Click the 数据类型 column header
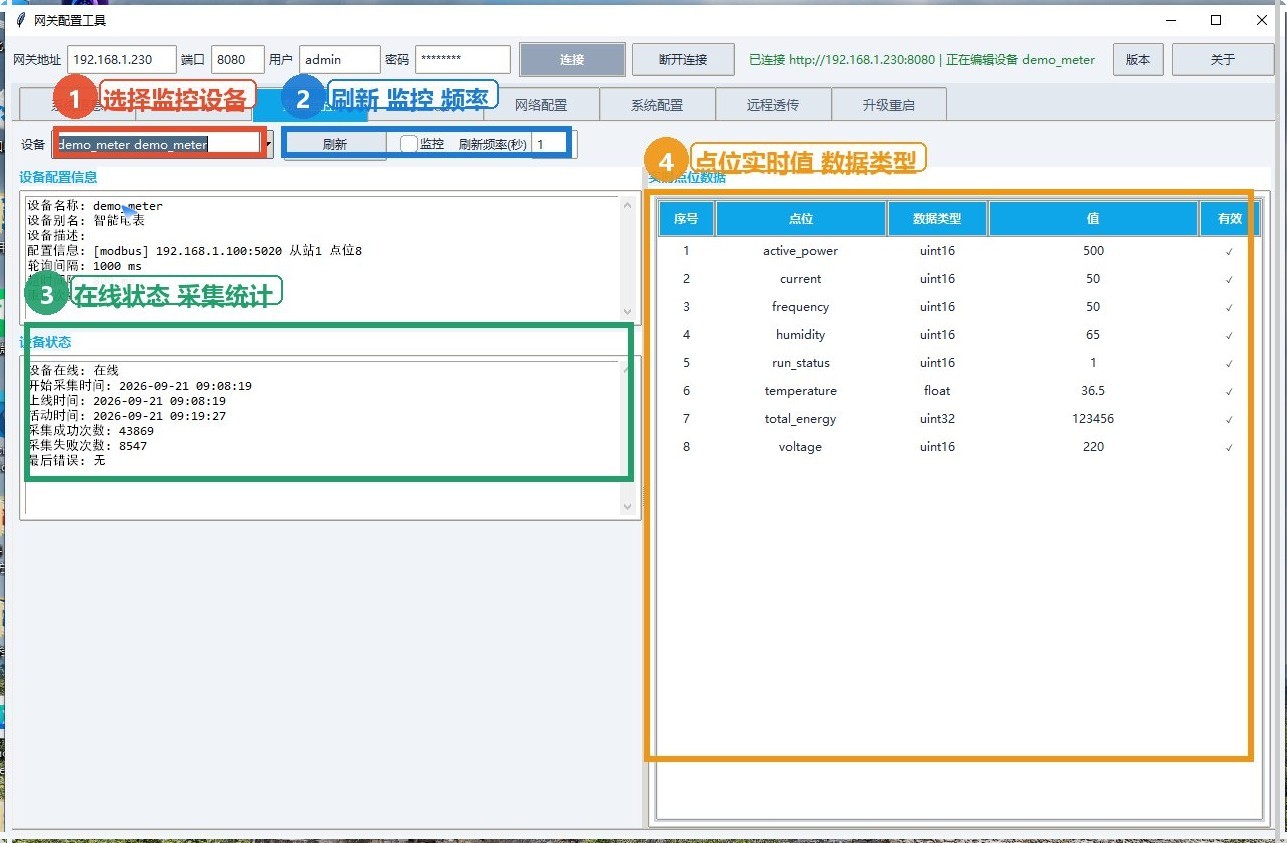The image size is (1287, 843). click(x=938, y=218)
